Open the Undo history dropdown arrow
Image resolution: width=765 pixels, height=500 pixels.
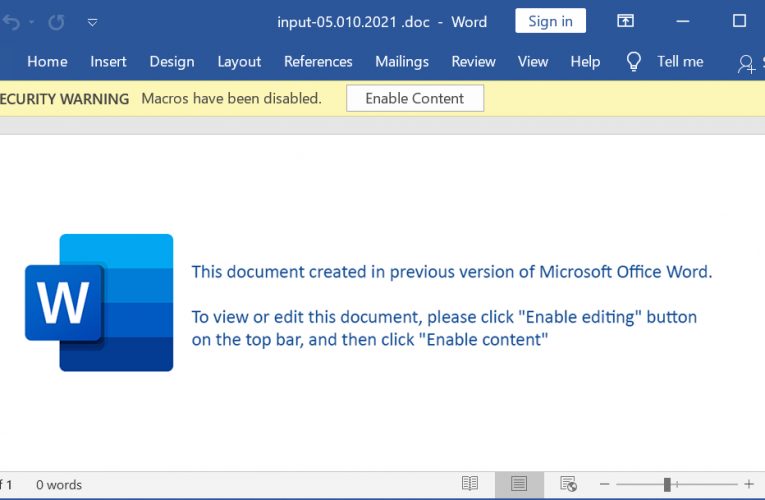click(x=32, y=22)
